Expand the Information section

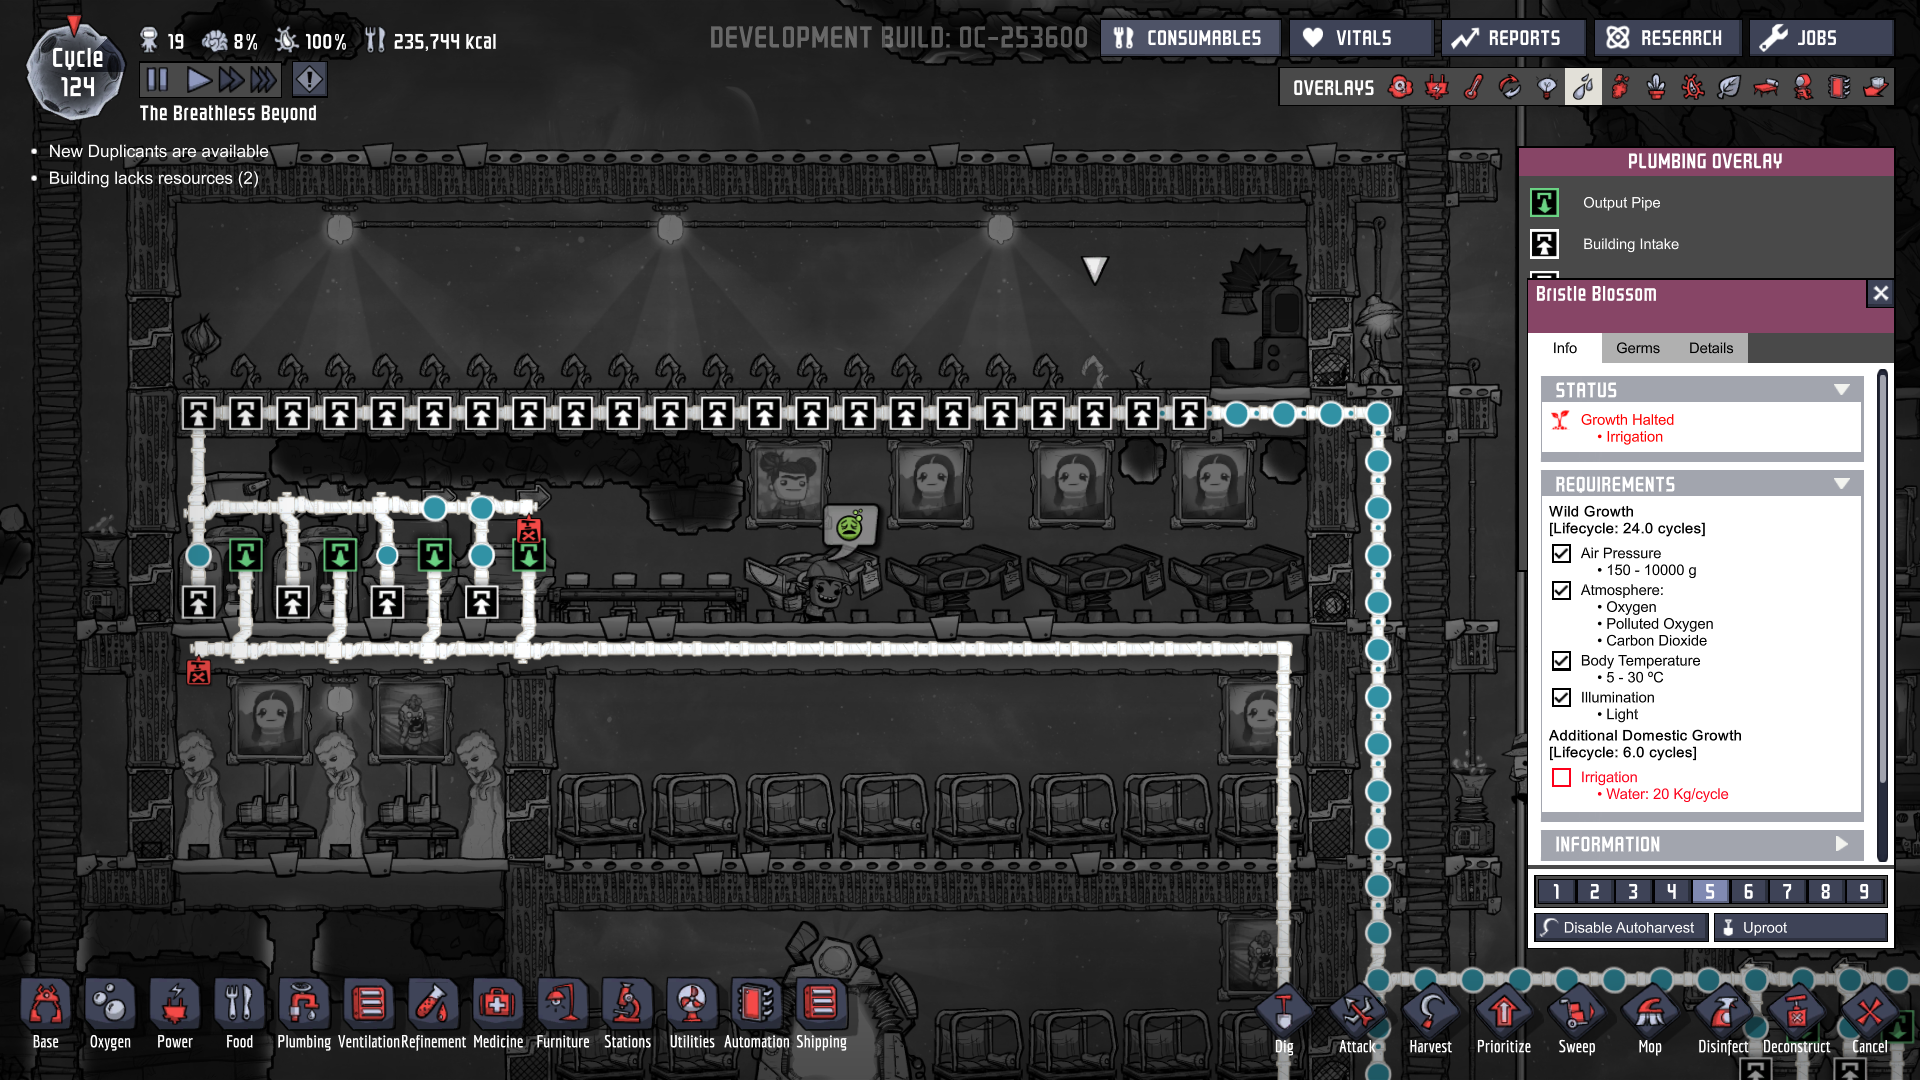pyautogui.click(x=1841, y=844)
